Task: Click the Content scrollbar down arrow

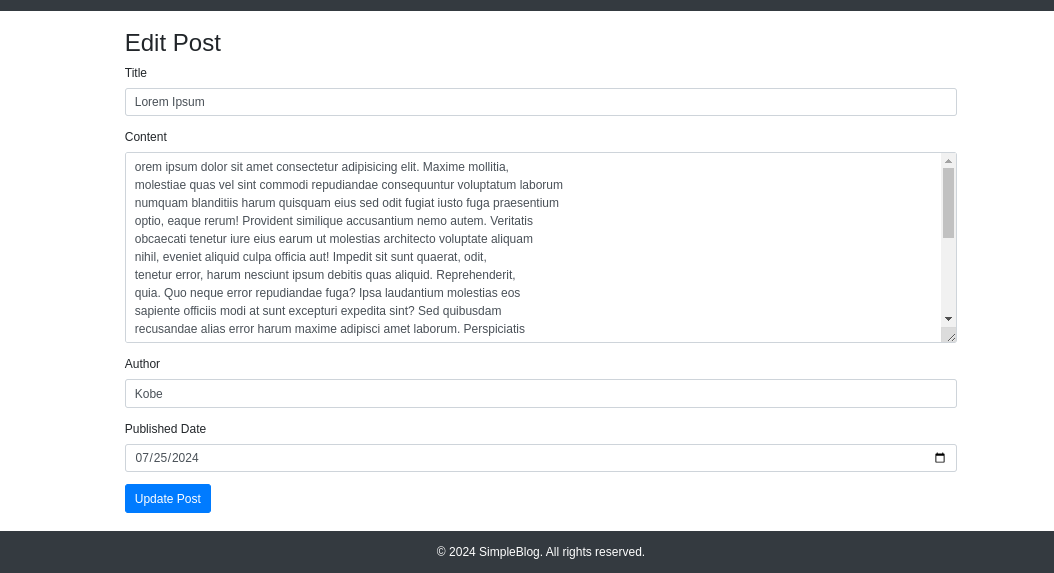Action: pyautogui.click(x=948, y=319)
